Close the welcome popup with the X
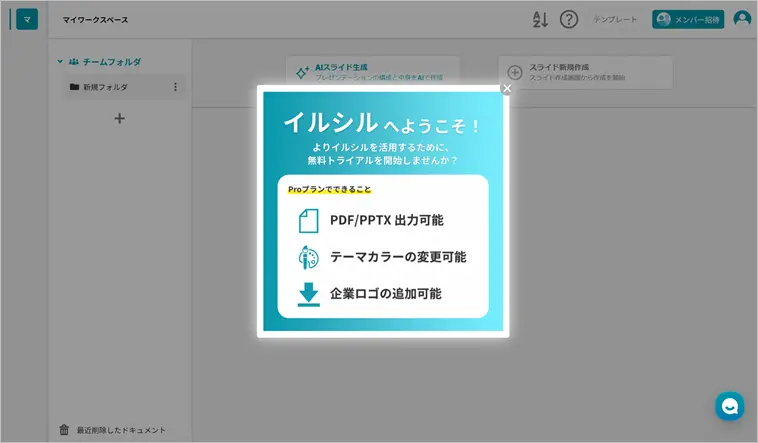The image size is (758, 443). coord(507,89)
